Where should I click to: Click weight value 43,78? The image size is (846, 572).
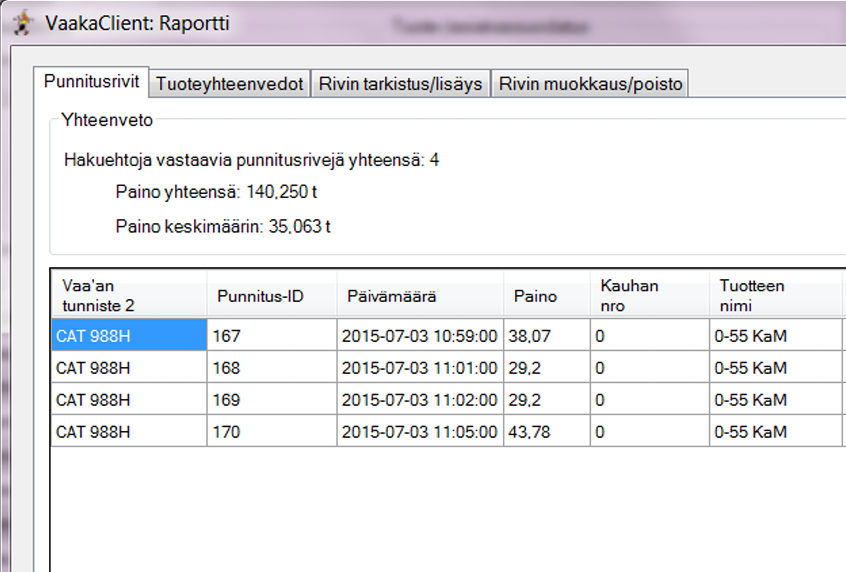click(547, 431)
